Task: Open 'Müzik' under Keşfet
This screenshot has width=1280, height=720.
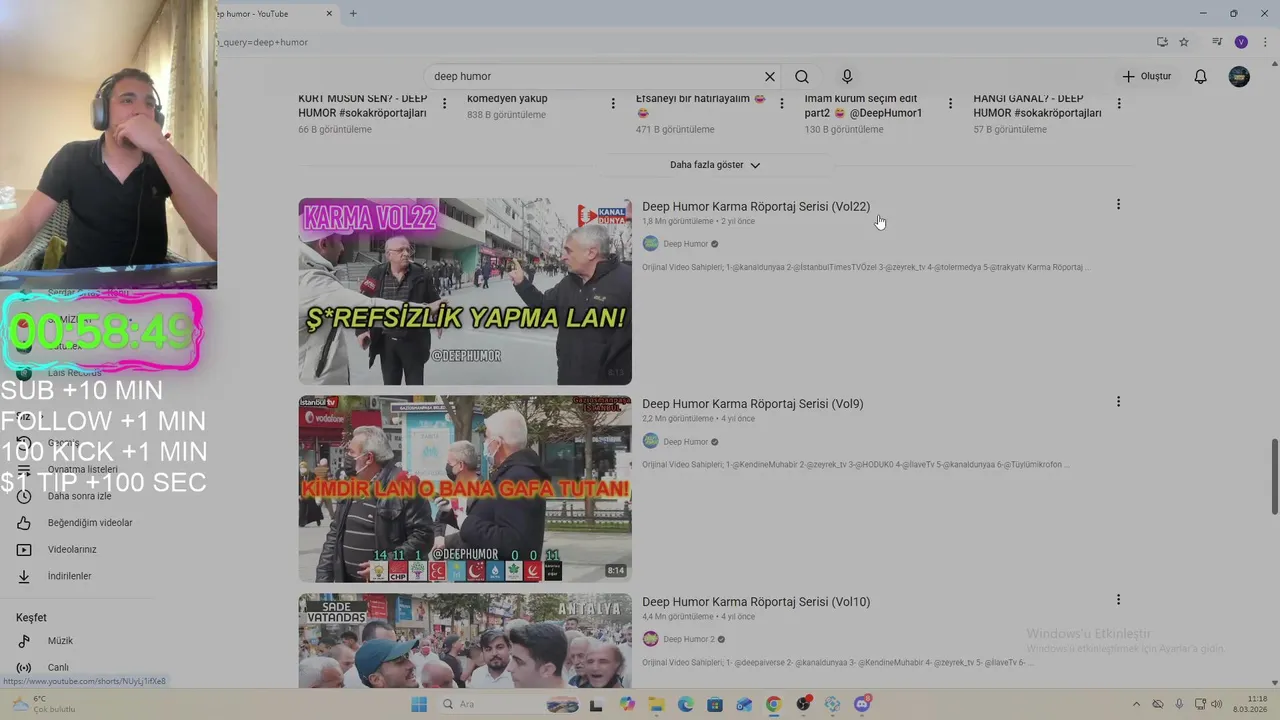Action: [60, 641]
